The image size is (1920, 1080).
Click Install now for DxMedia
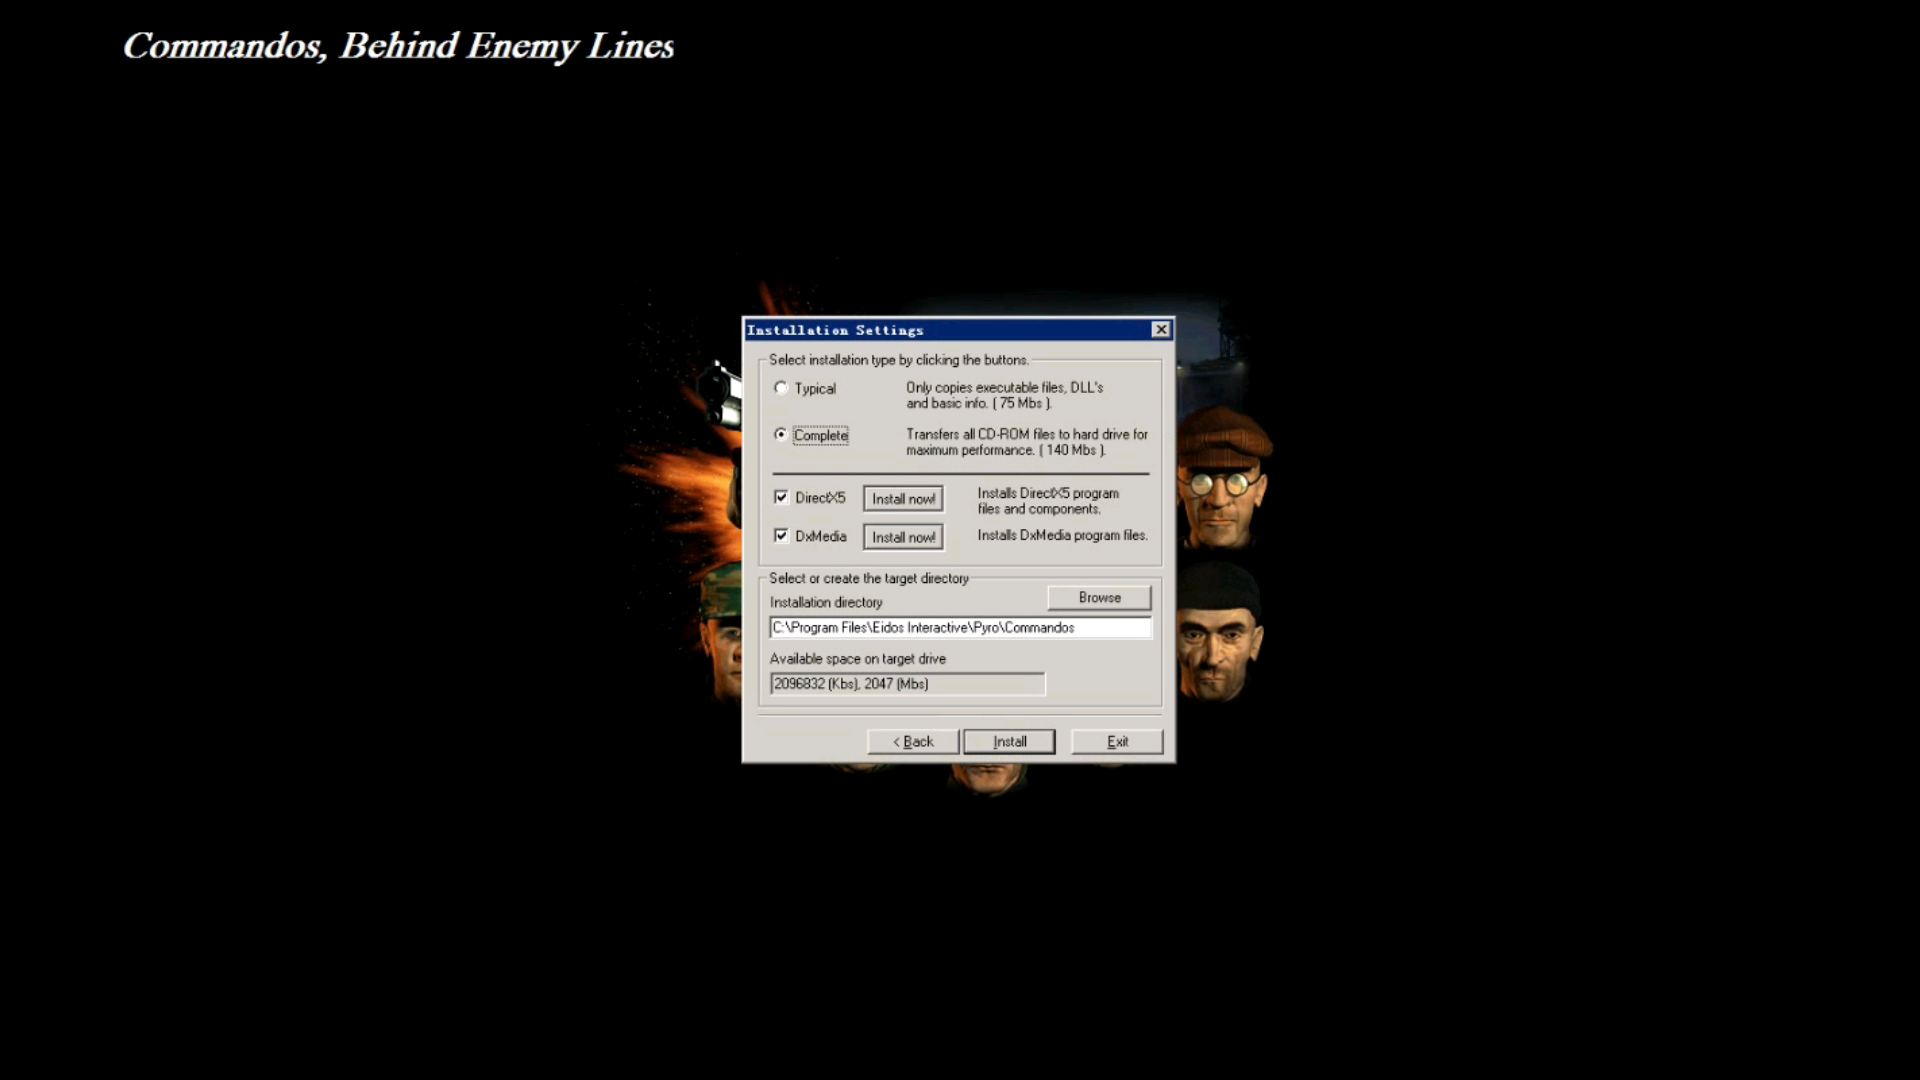[903, 537]
